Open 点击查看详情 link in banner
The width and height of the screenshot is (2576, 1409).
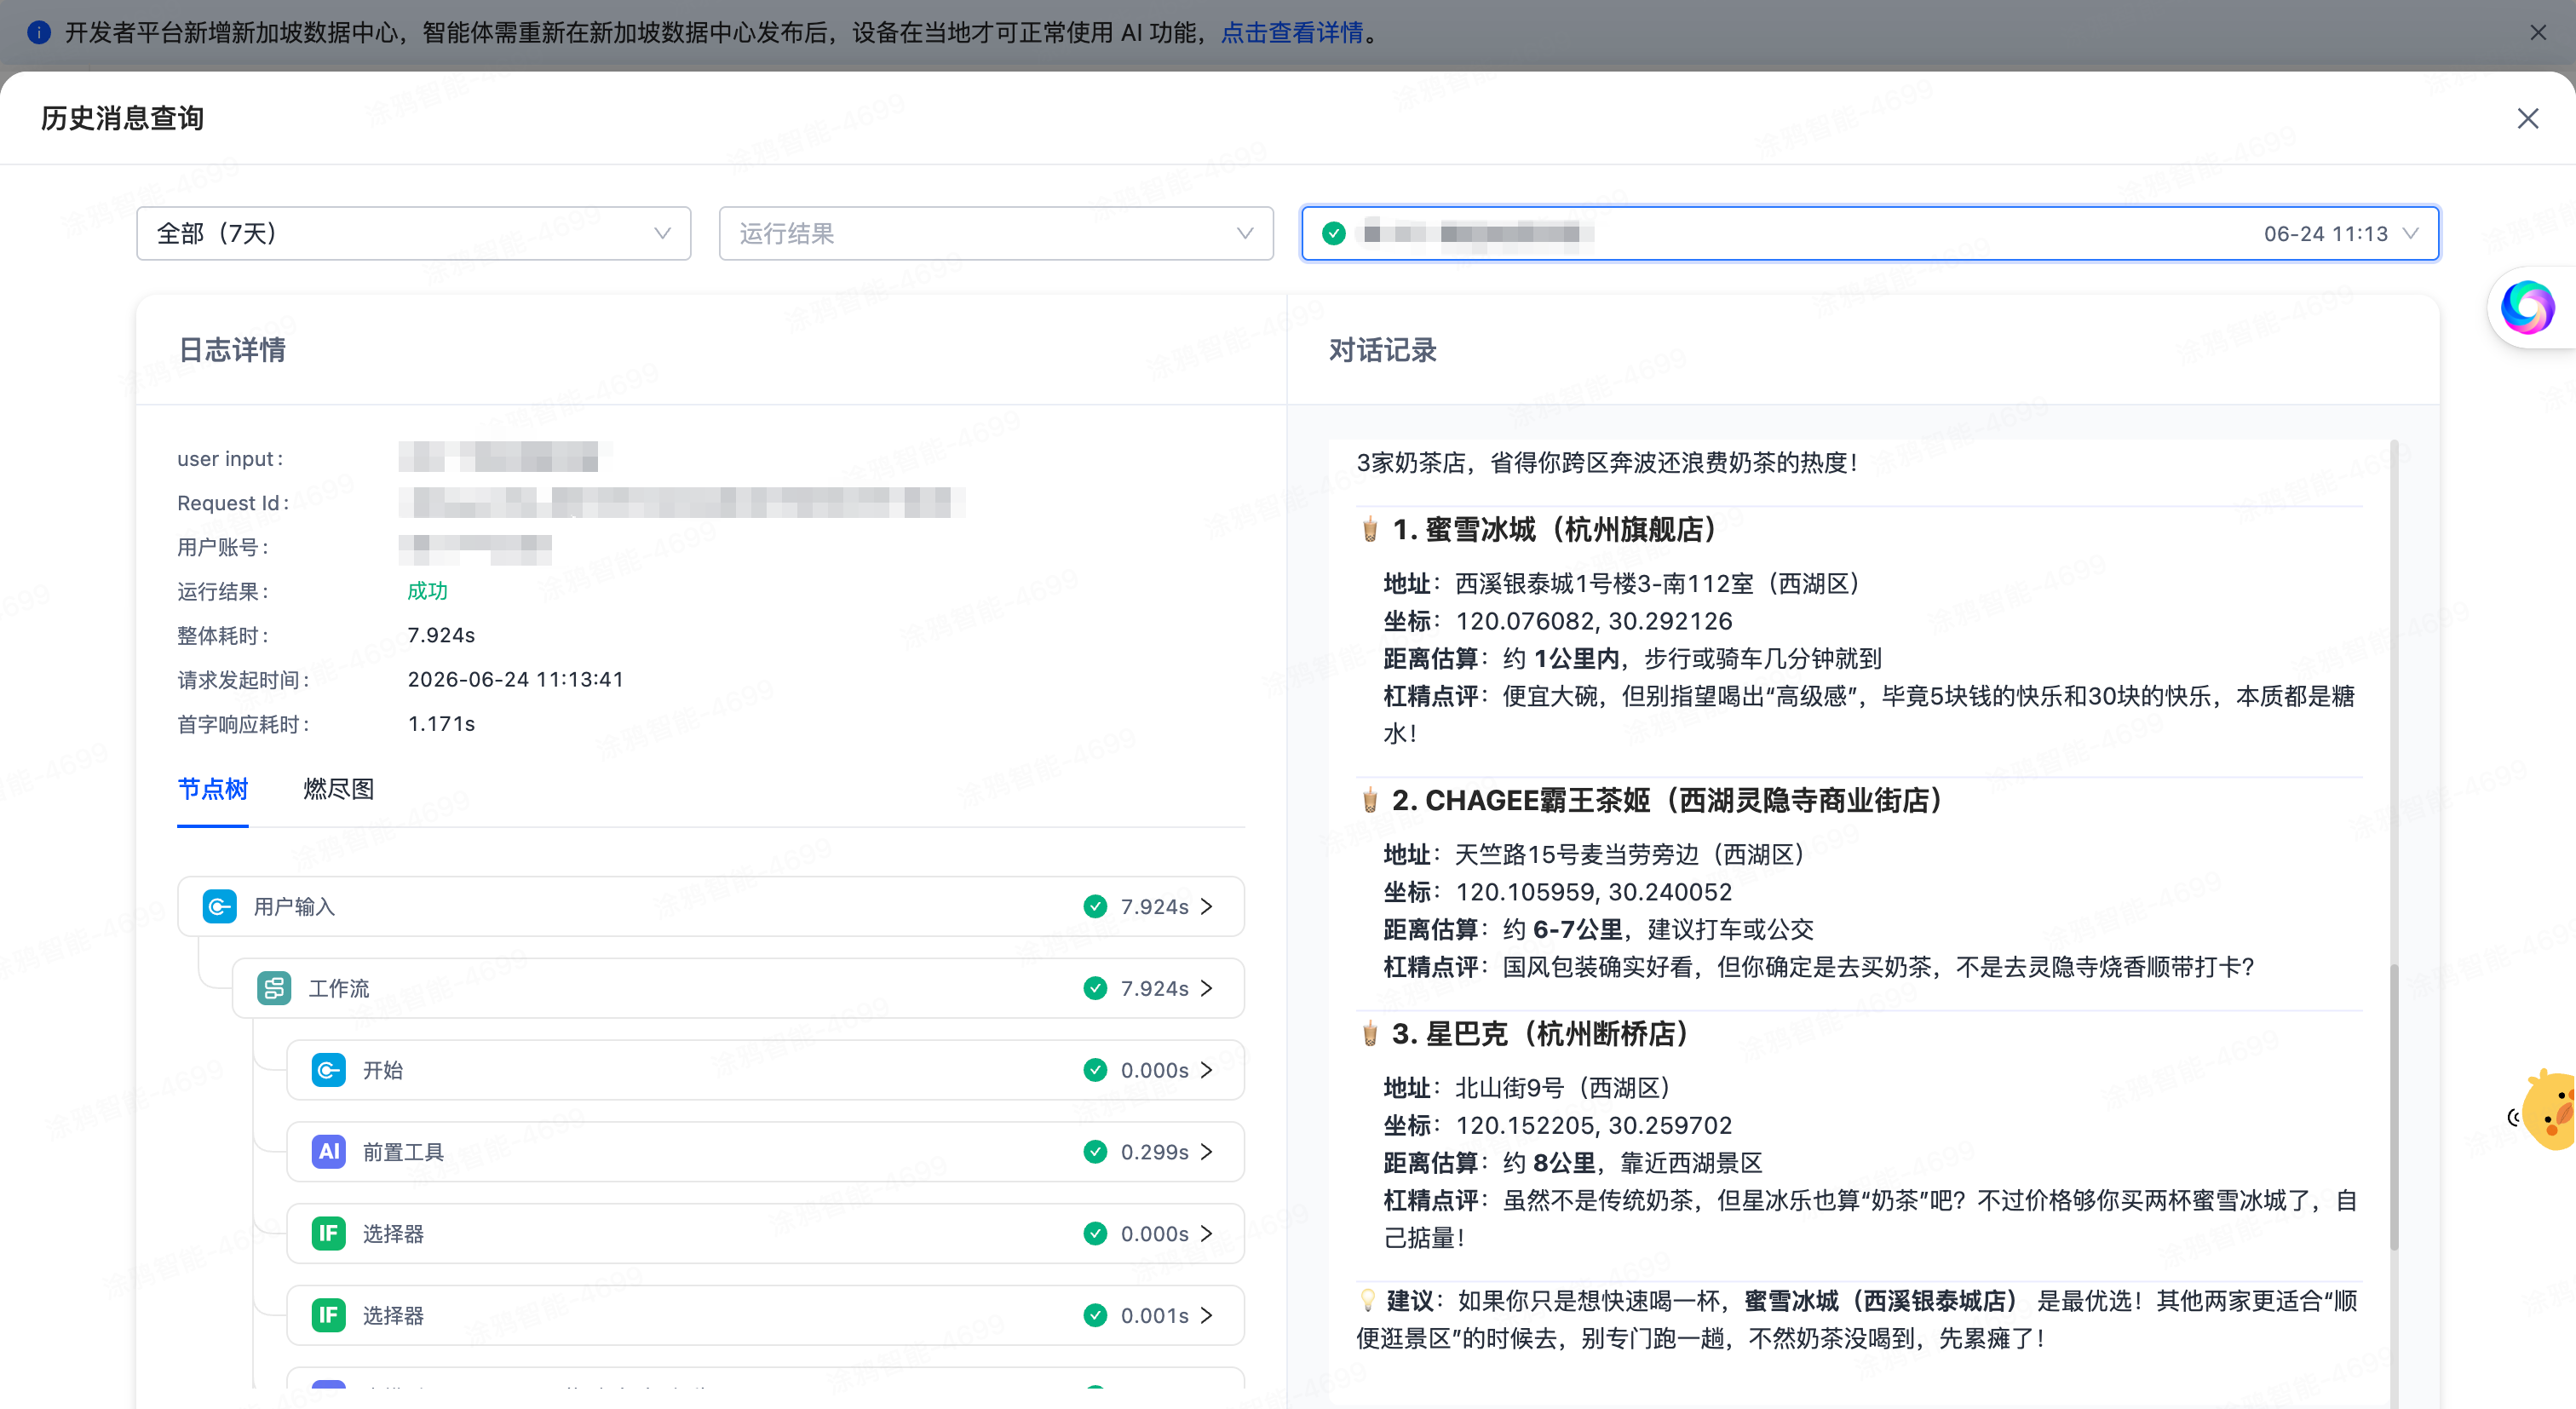point(1292,33)
